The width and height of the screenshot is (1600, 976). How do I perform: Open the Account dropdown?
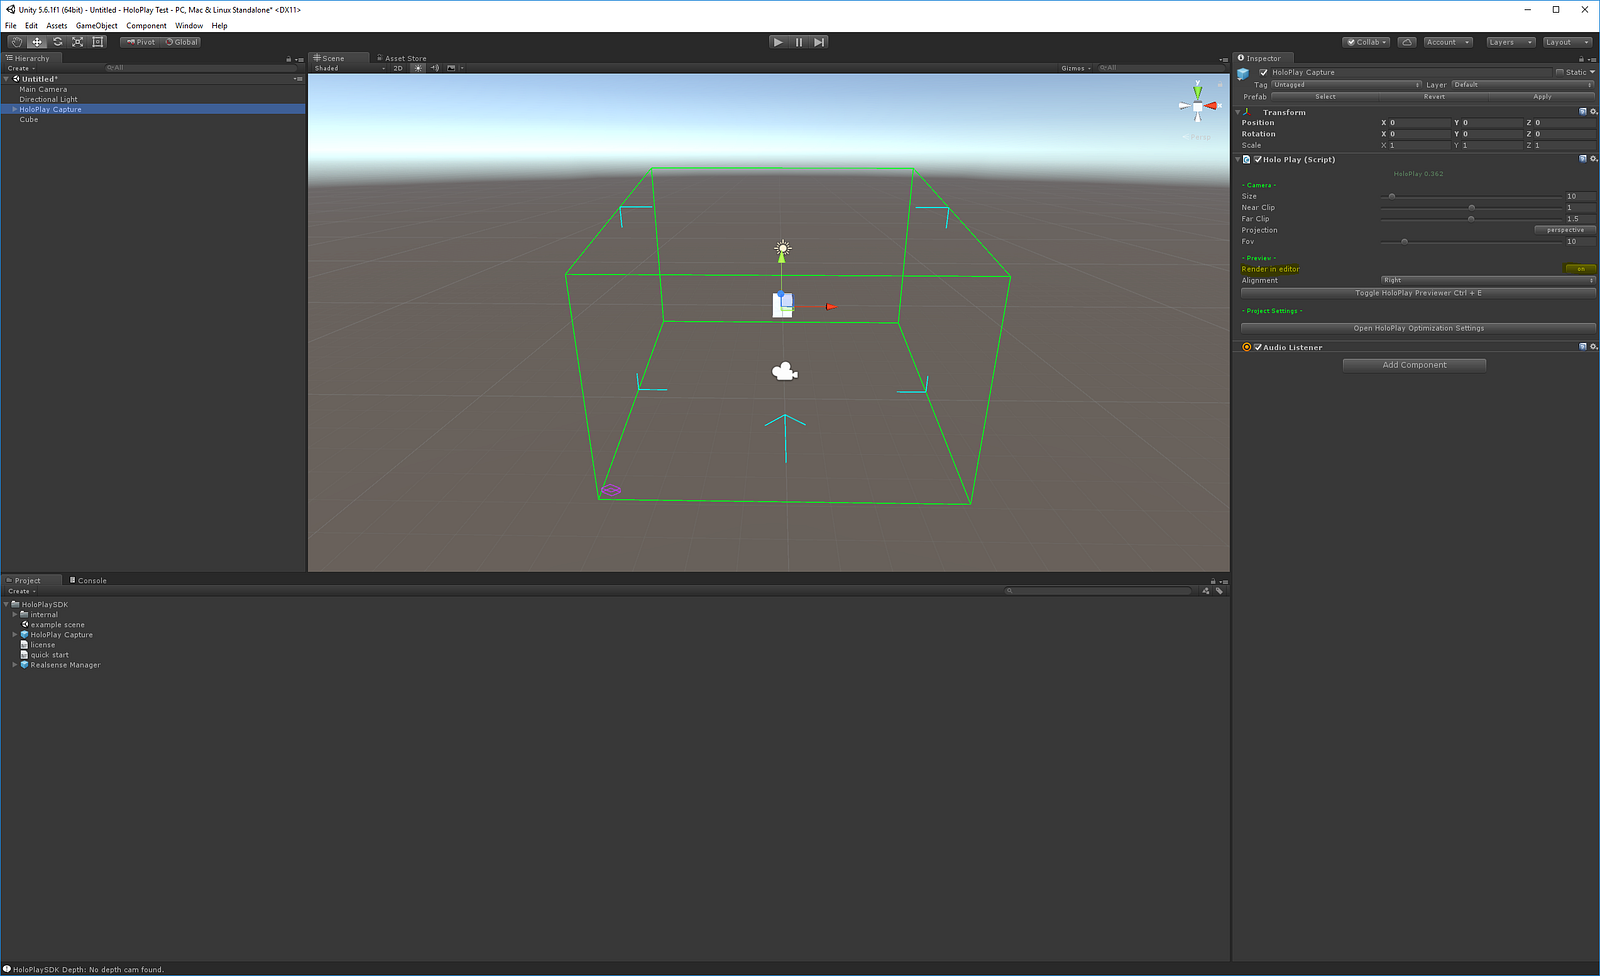click(1447, 42)
